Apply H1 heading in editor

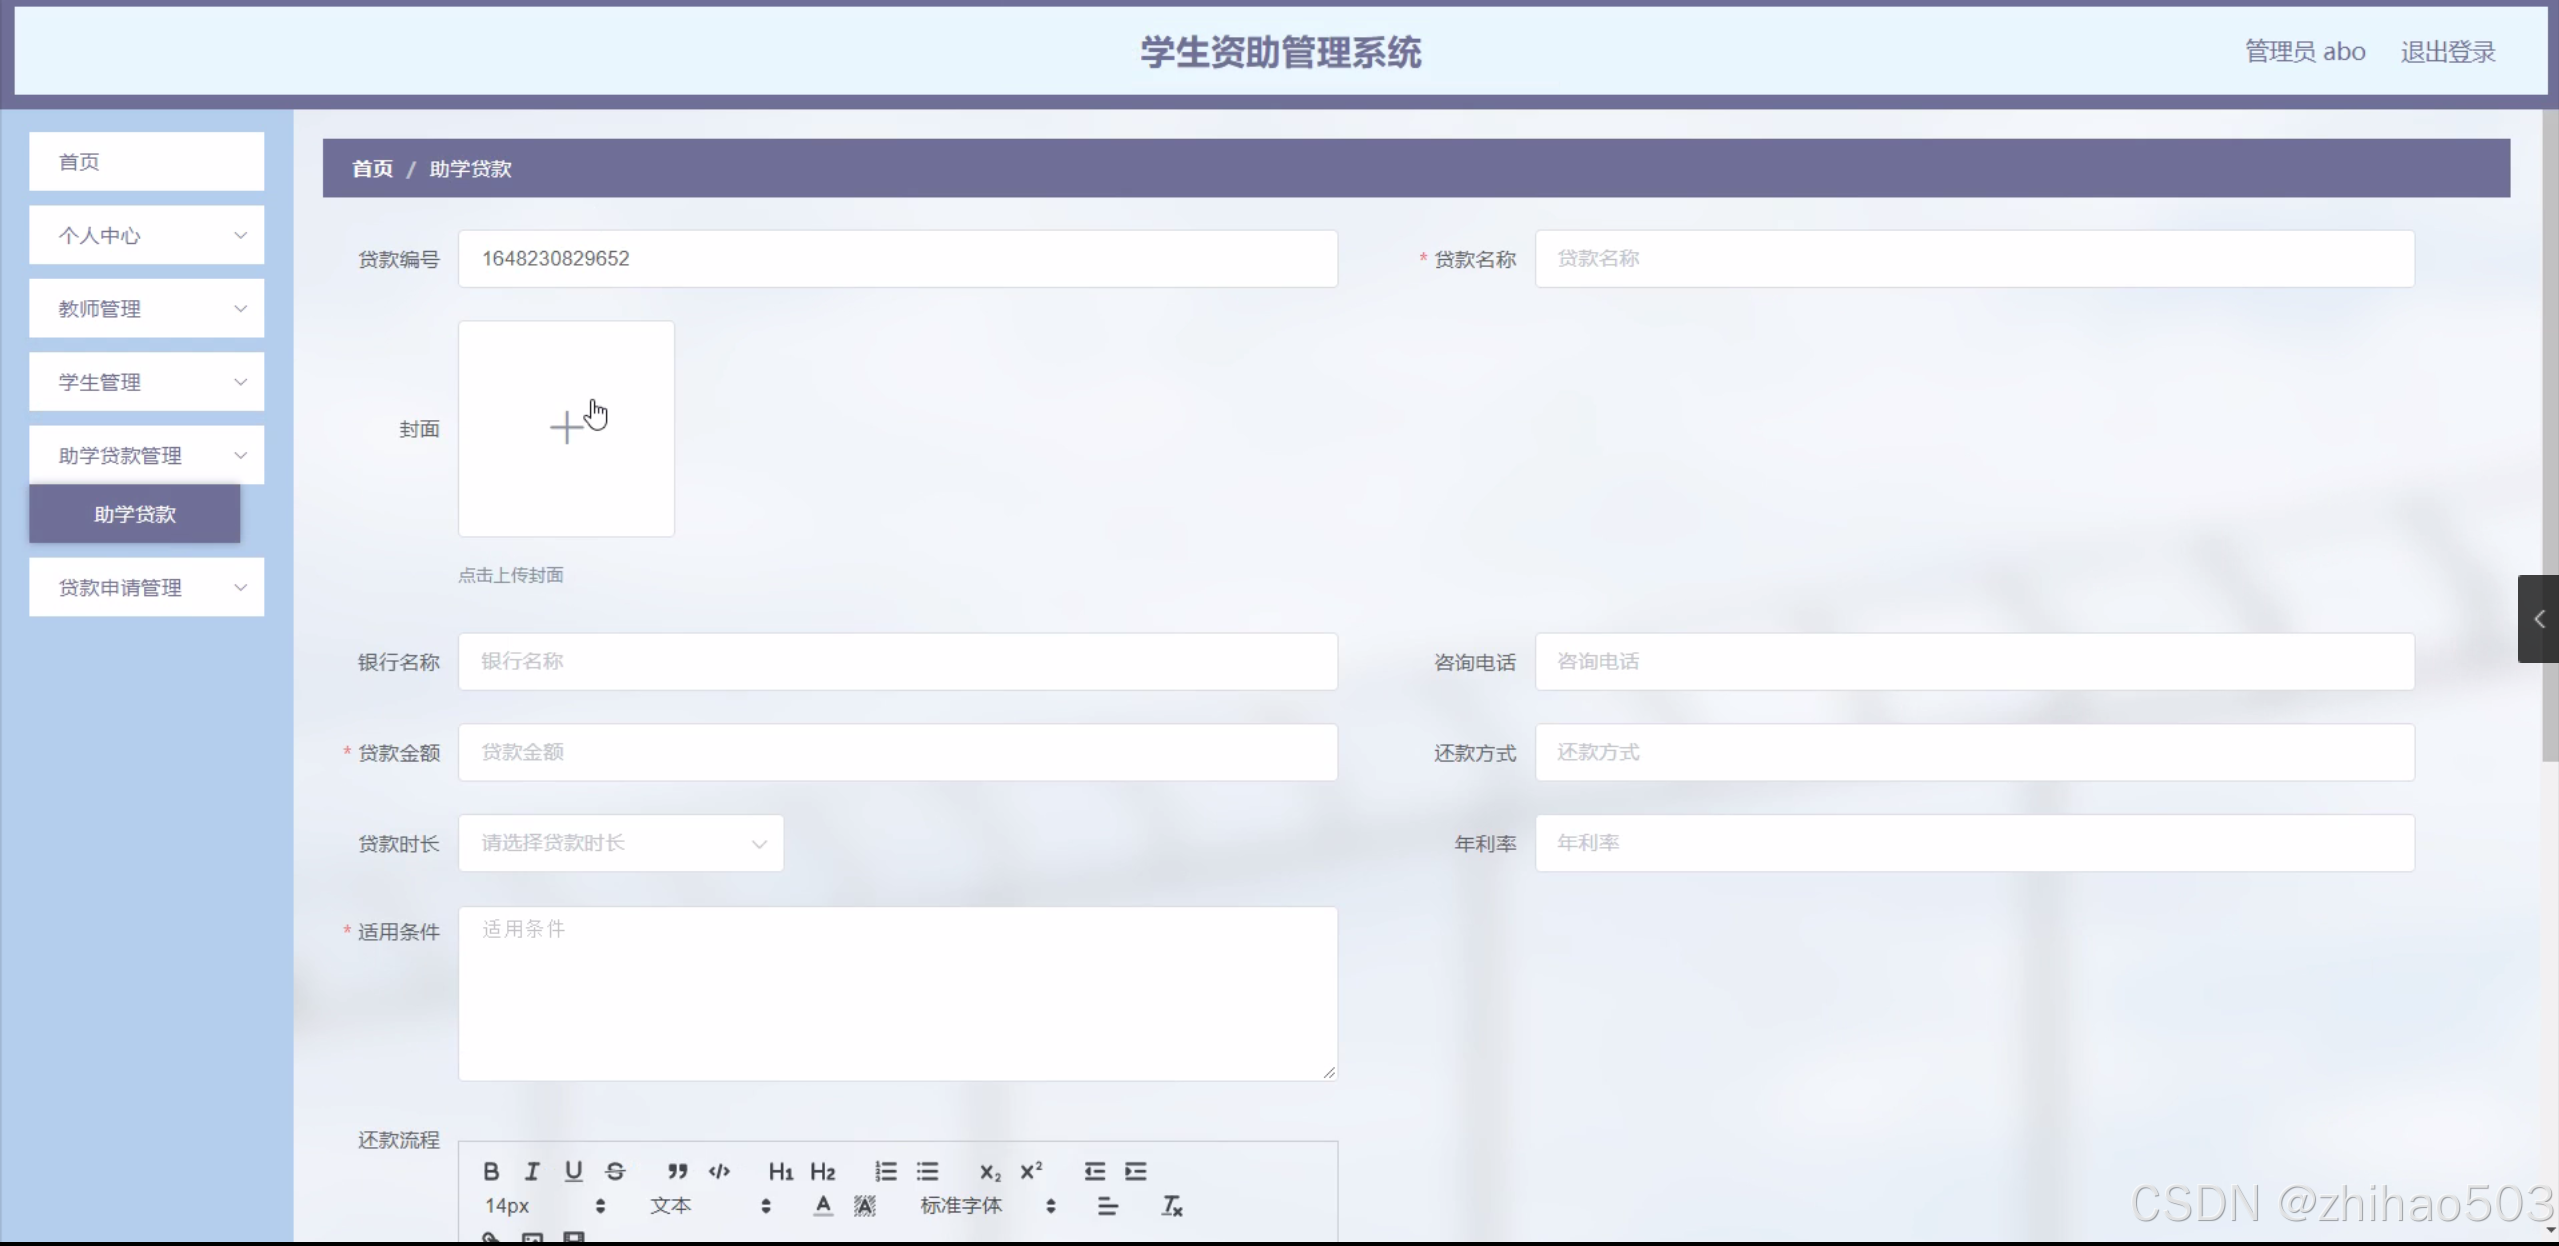[x=780, y=1171]
